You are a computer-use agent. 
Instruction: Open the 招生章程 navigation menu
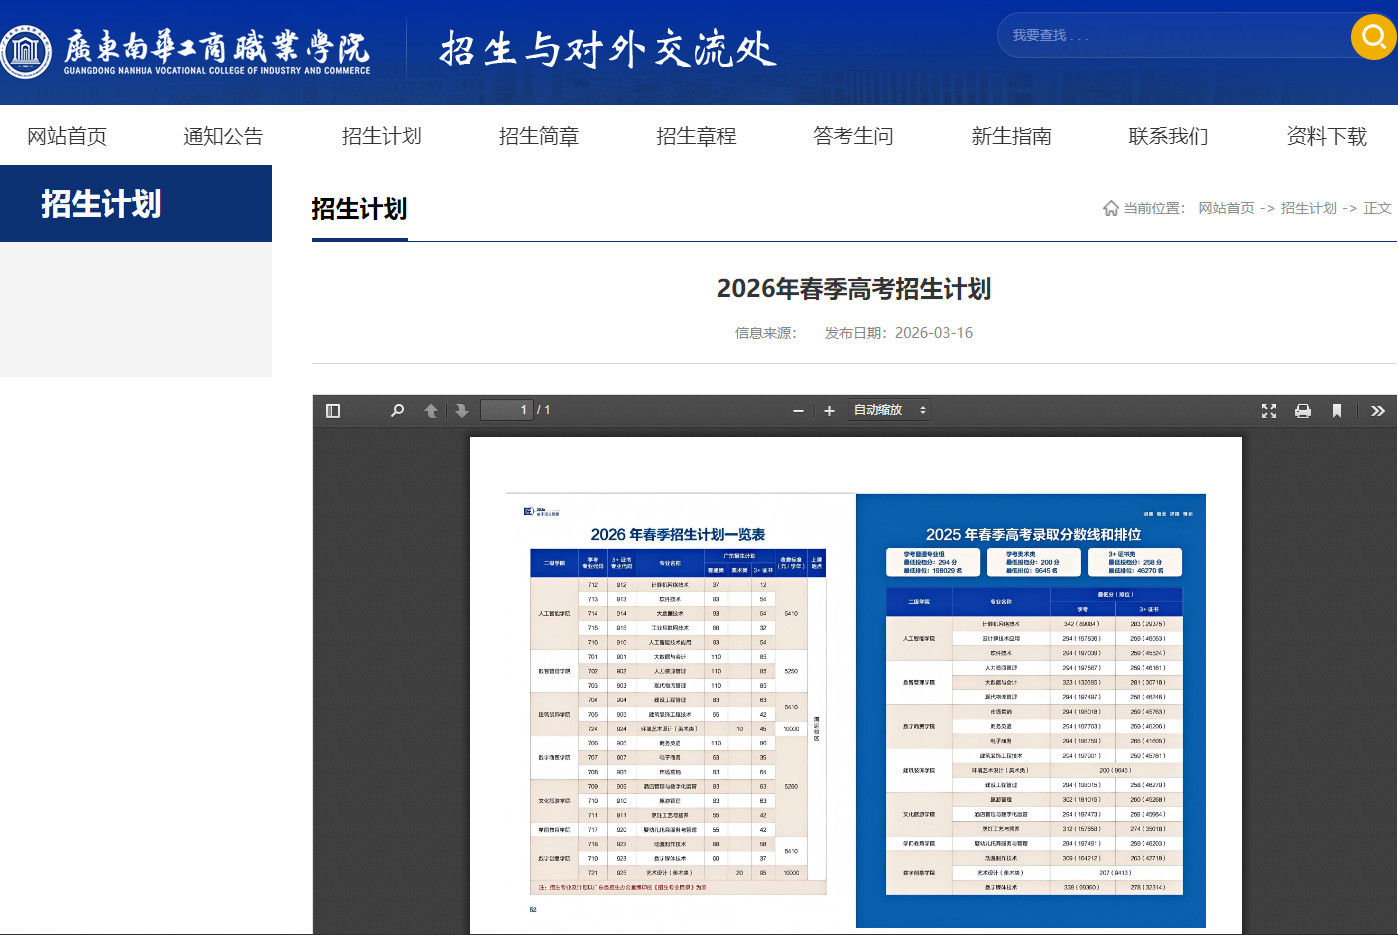[696, 136]
